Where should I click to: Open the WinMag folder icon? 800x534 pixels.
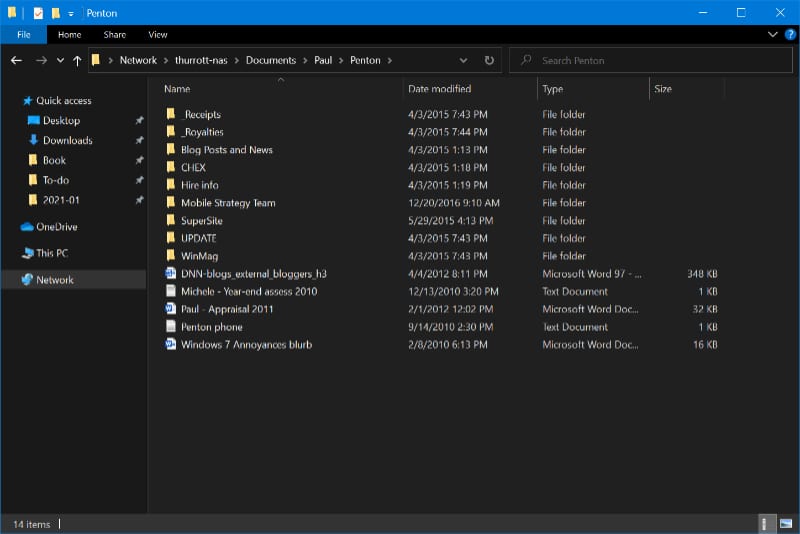[x=171, y=256]
